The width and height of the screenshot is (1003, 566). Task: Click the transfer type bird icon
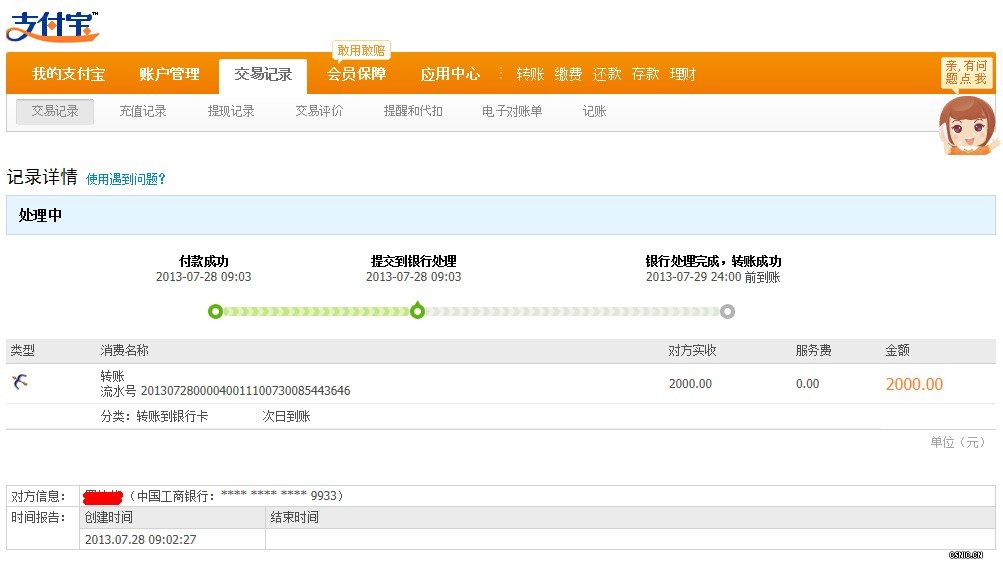pyautogui.click(x=20, y=381)
